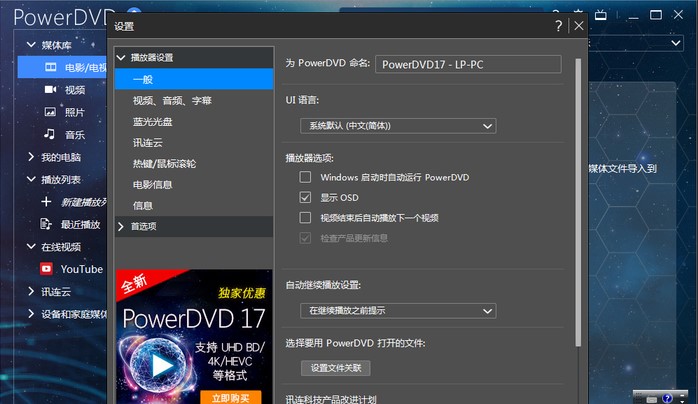Click the keyboard icon in language bar
Screen dimensions: 698x404
tap(651, 399)
